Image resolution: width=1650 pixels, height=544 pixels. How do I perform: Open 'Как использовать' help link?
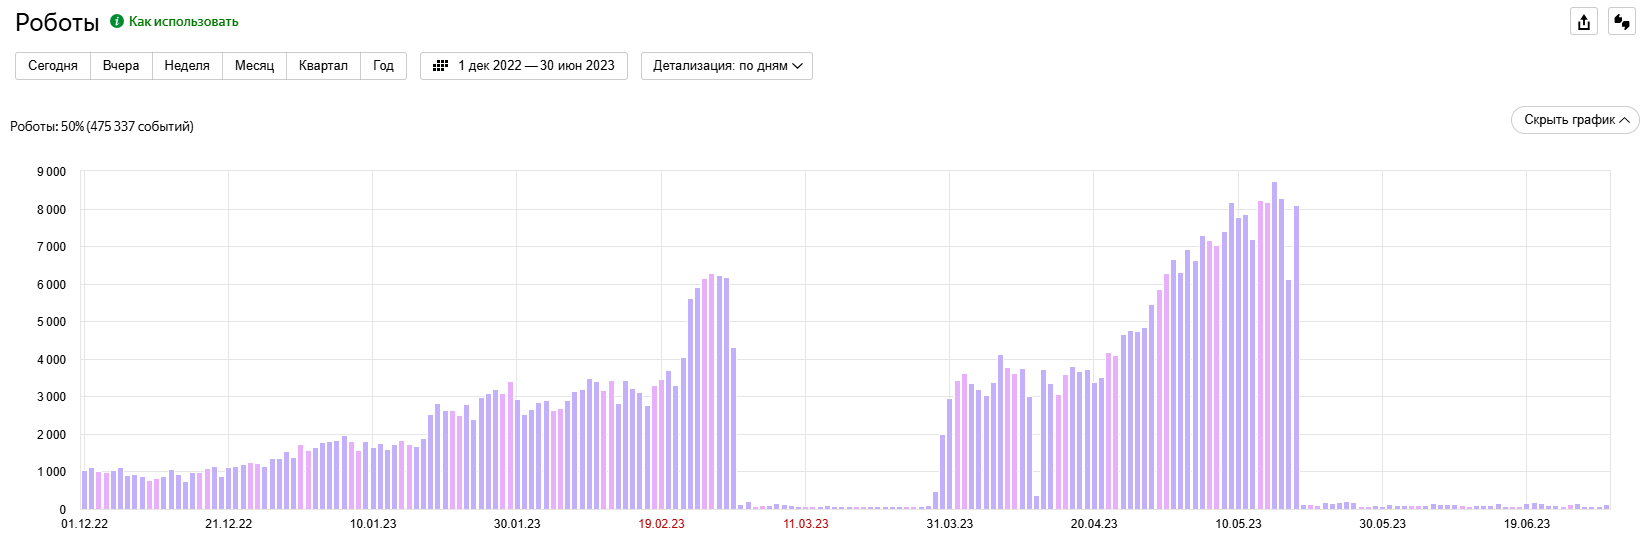coord(184,21)
